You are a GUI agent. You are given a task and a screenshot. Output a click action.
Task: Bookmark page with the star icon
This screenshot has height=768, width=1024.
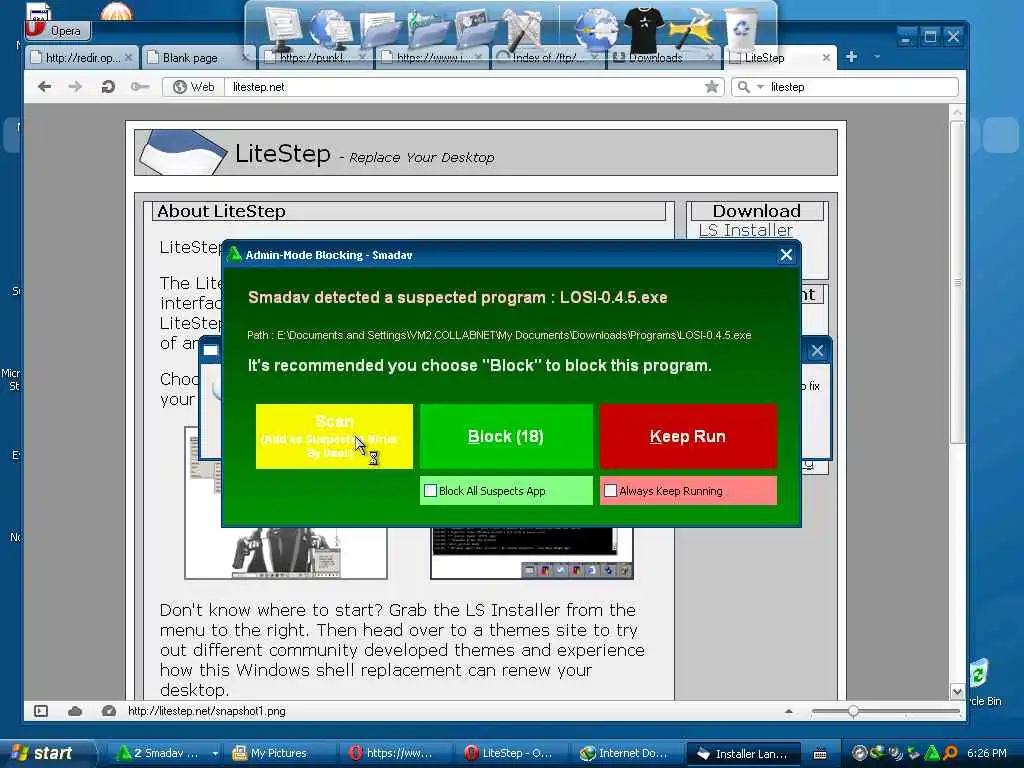tap(712, 87)
